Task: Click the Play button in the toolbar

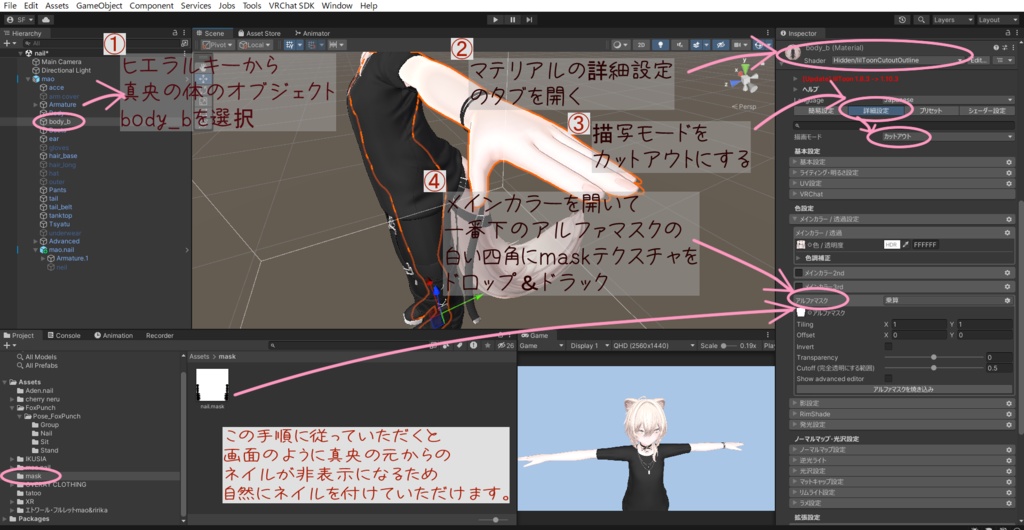Action: [496, 20]
